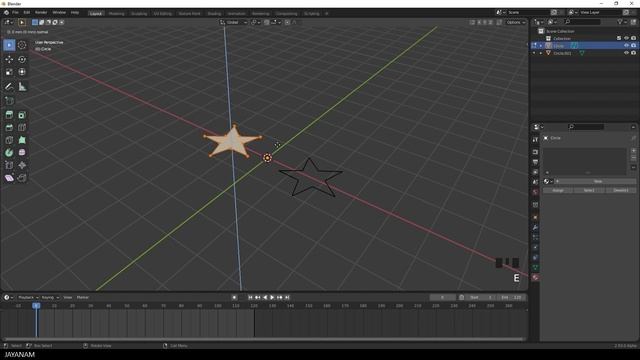Open the File menu

(x=15, y=13)
